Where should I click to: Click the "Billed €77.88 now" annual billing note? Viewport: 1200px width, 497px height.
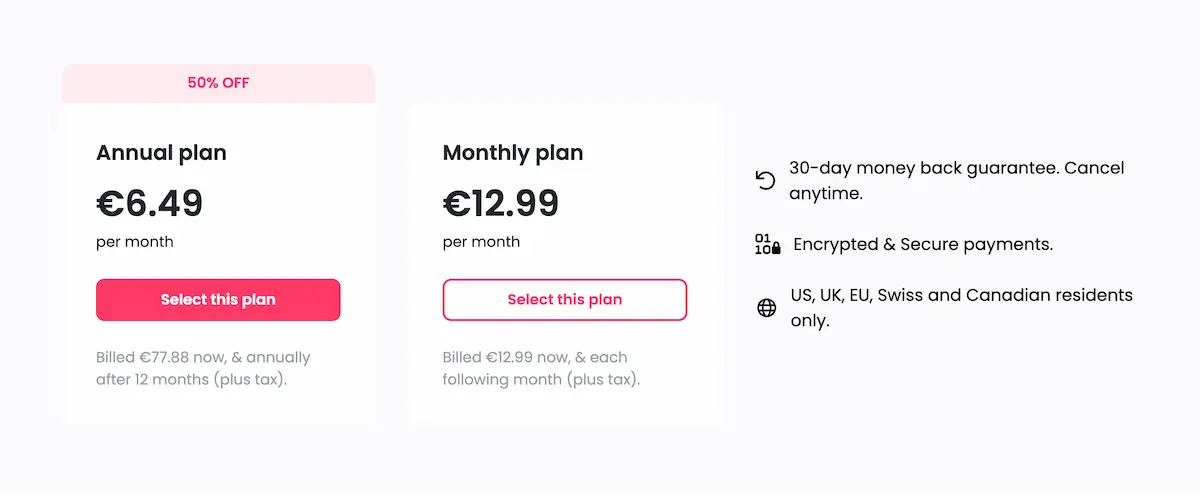tap(203, 368)
